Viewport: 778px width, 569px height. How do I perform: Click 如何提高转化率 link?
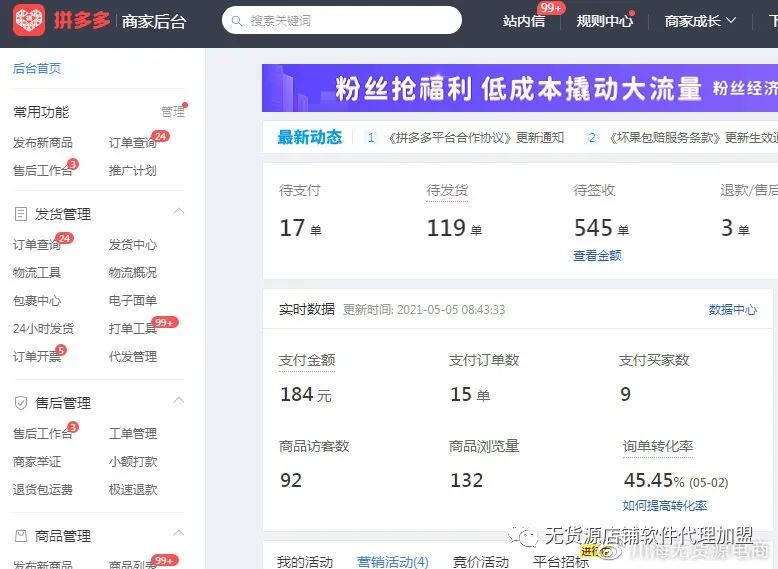[x=665, y=506]
